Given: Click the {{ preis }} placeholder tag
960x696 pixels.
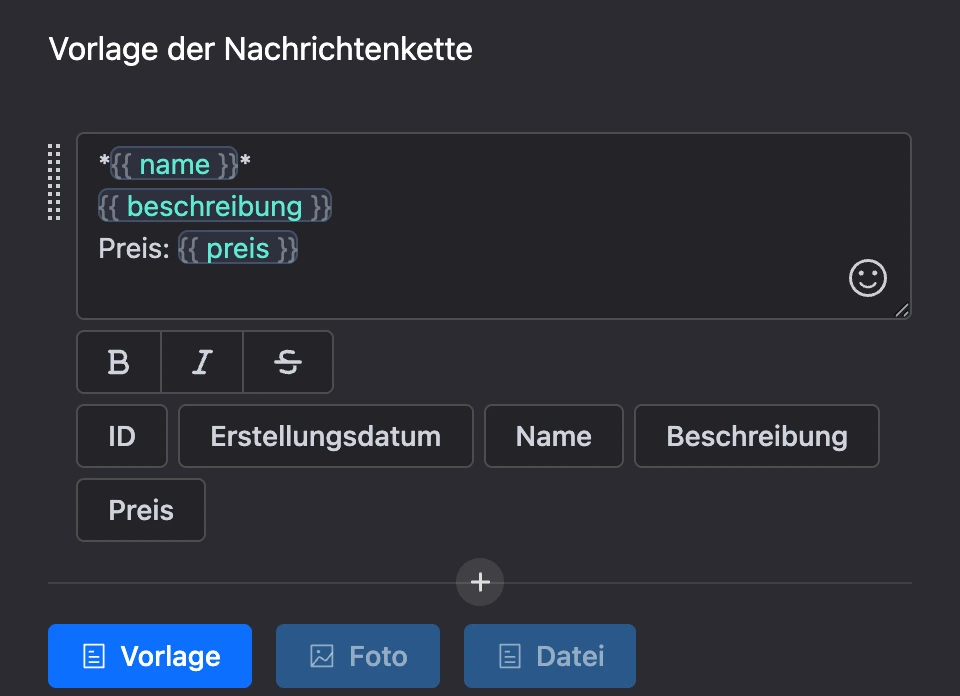Looking at the screenshot, I should coord(238,248).
